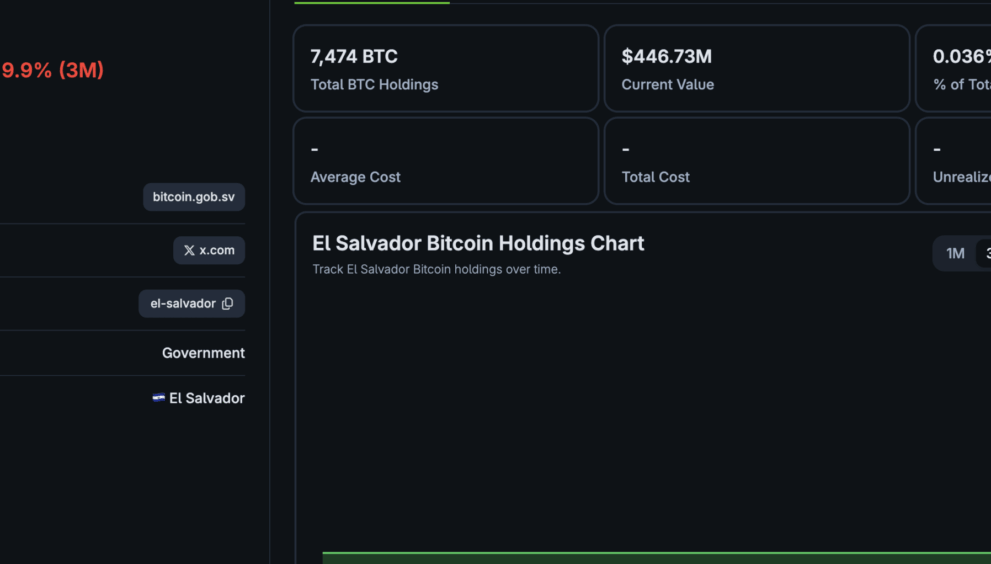991x564 pixels.
Task: Click the 0.036% of Total card
Action: 954,68
